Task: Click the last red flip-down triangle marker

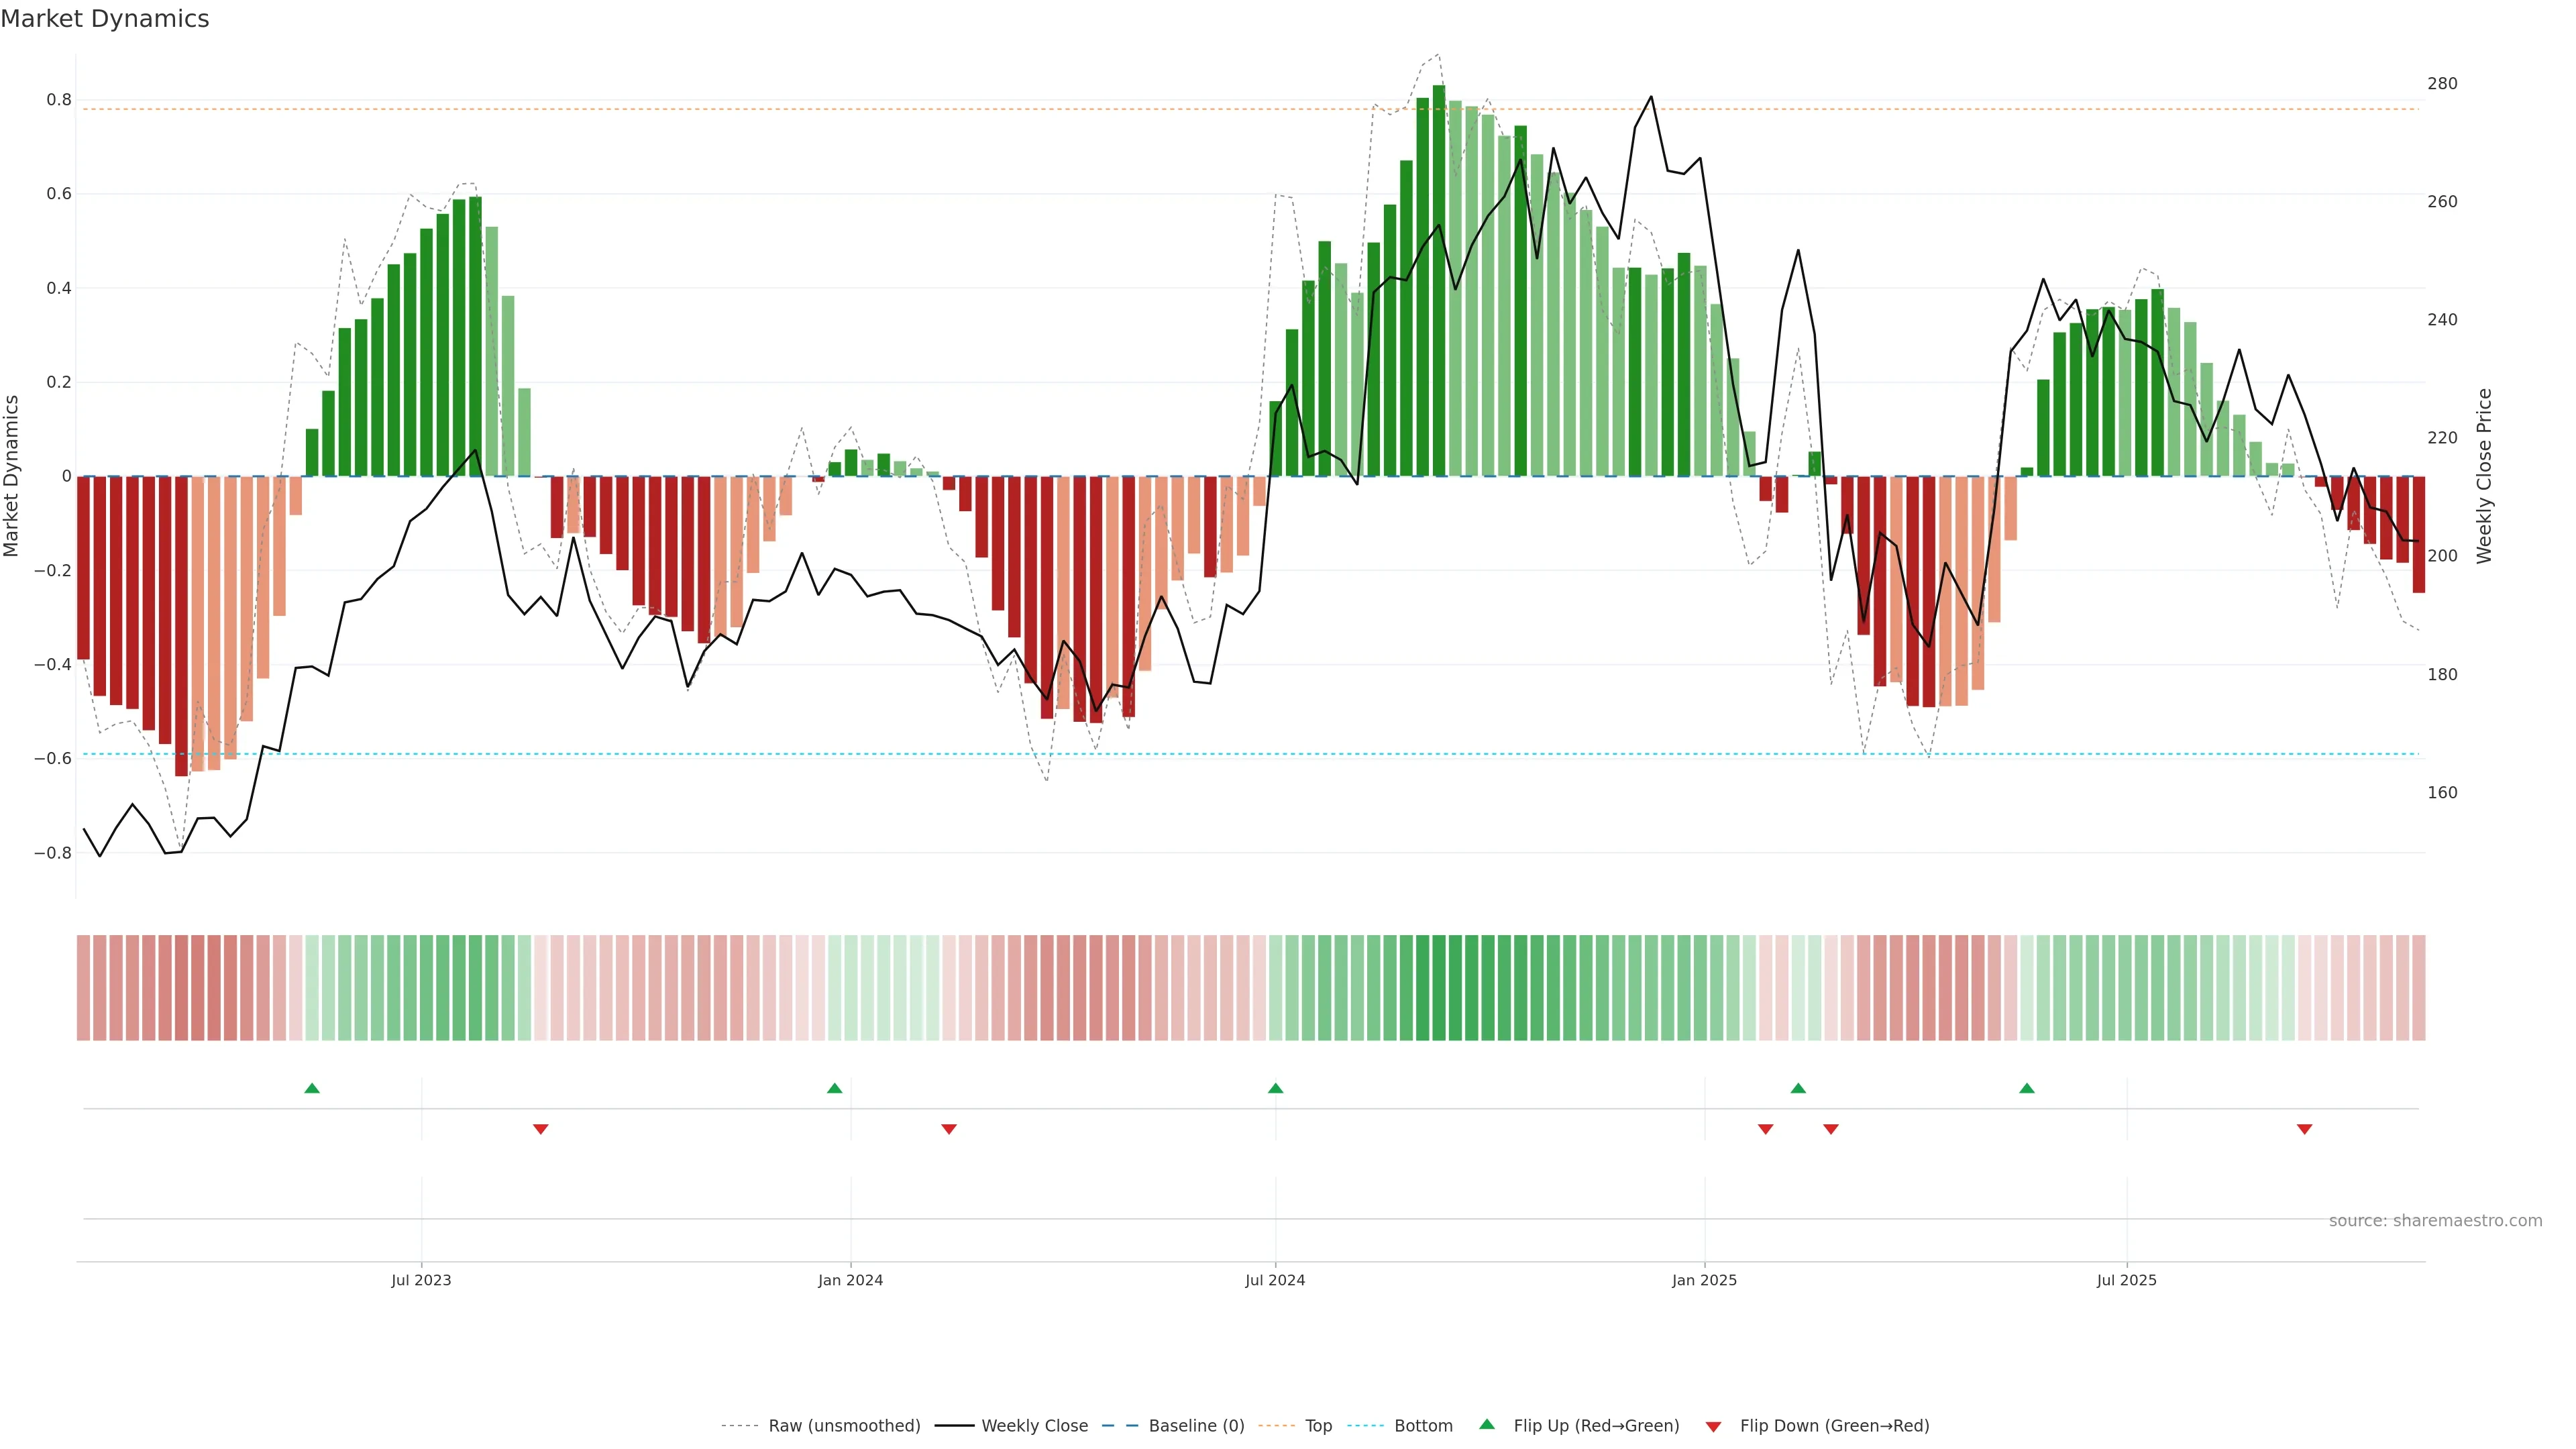Action: (2304, 1129)
